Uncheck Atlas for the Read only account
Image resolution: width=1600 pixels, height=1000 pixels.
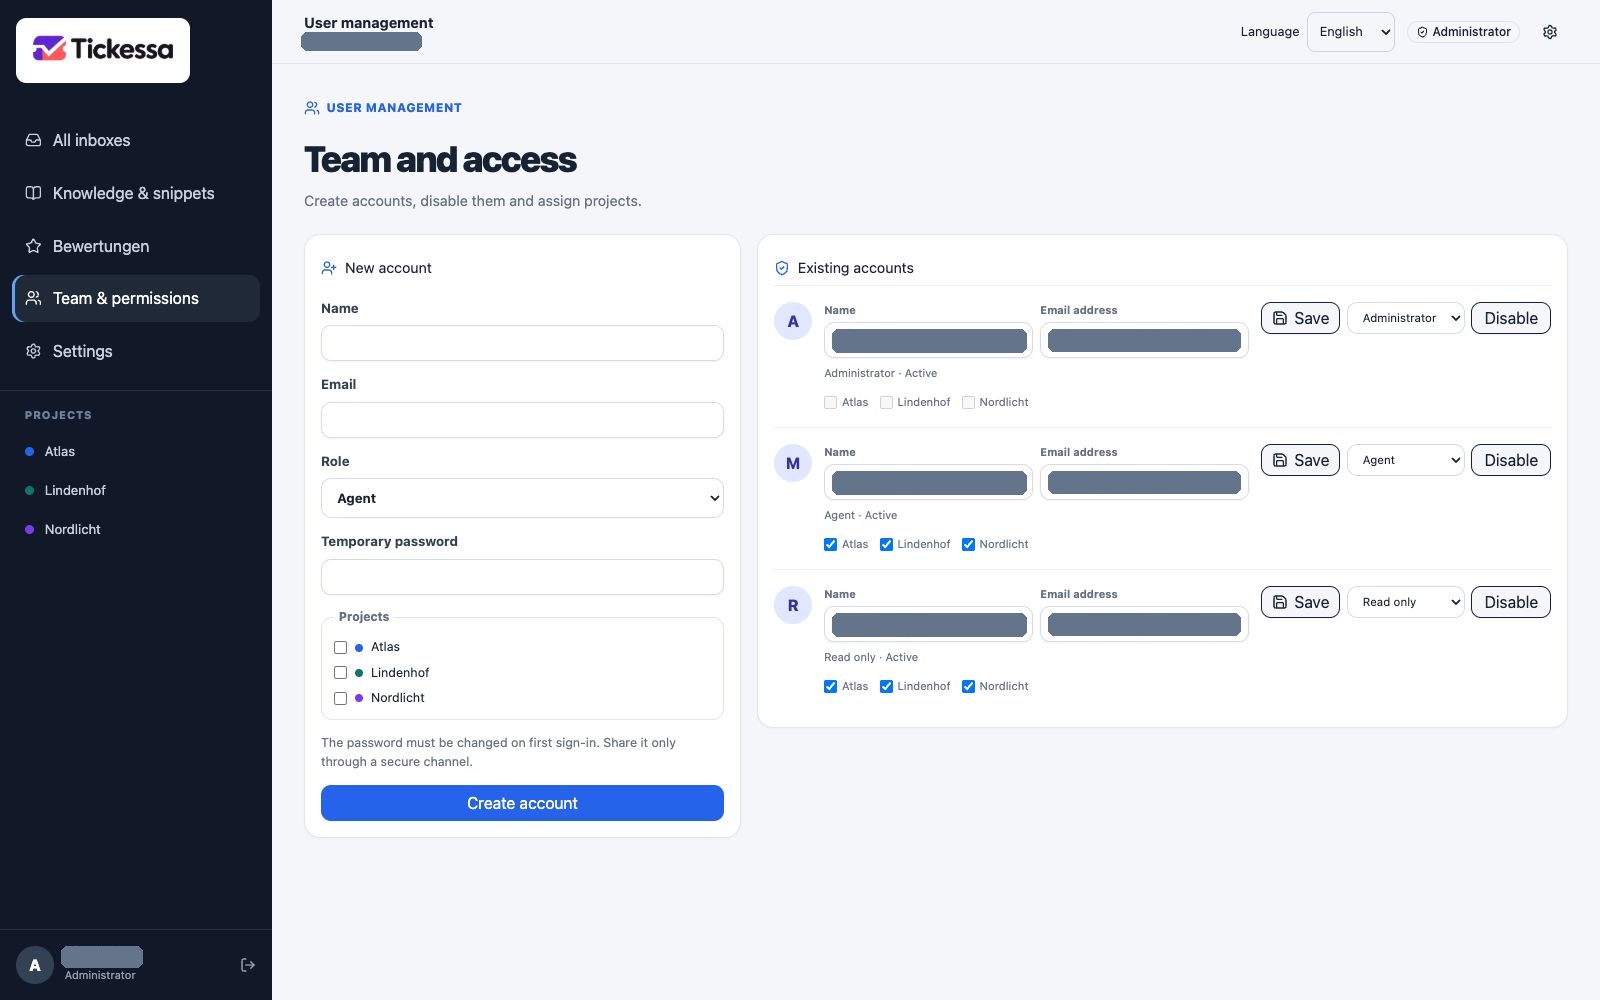[x=830, y=686]
